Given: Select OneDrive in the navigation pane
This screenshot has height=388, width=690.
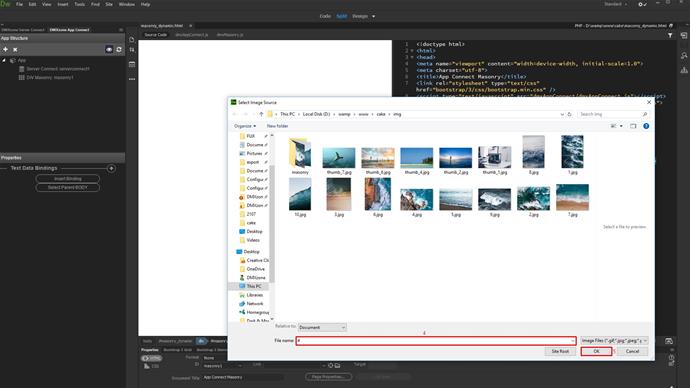Looking at the screenshot, I should click(253, 269).
